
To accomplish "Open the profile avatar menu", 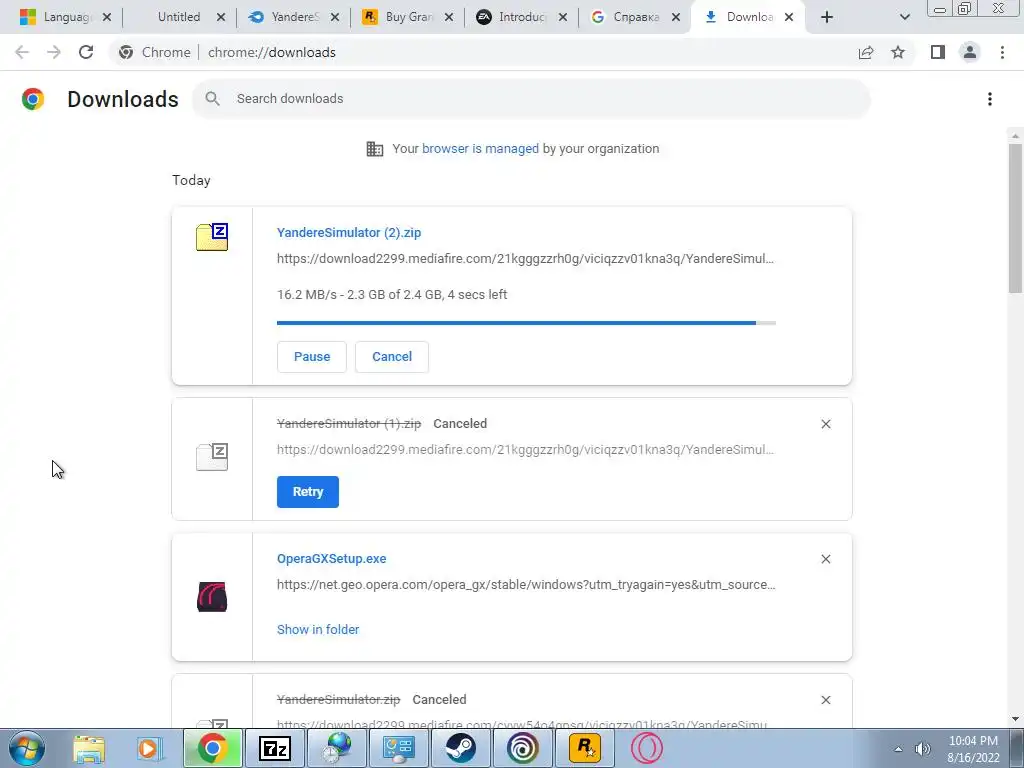I will click(970, 52).
